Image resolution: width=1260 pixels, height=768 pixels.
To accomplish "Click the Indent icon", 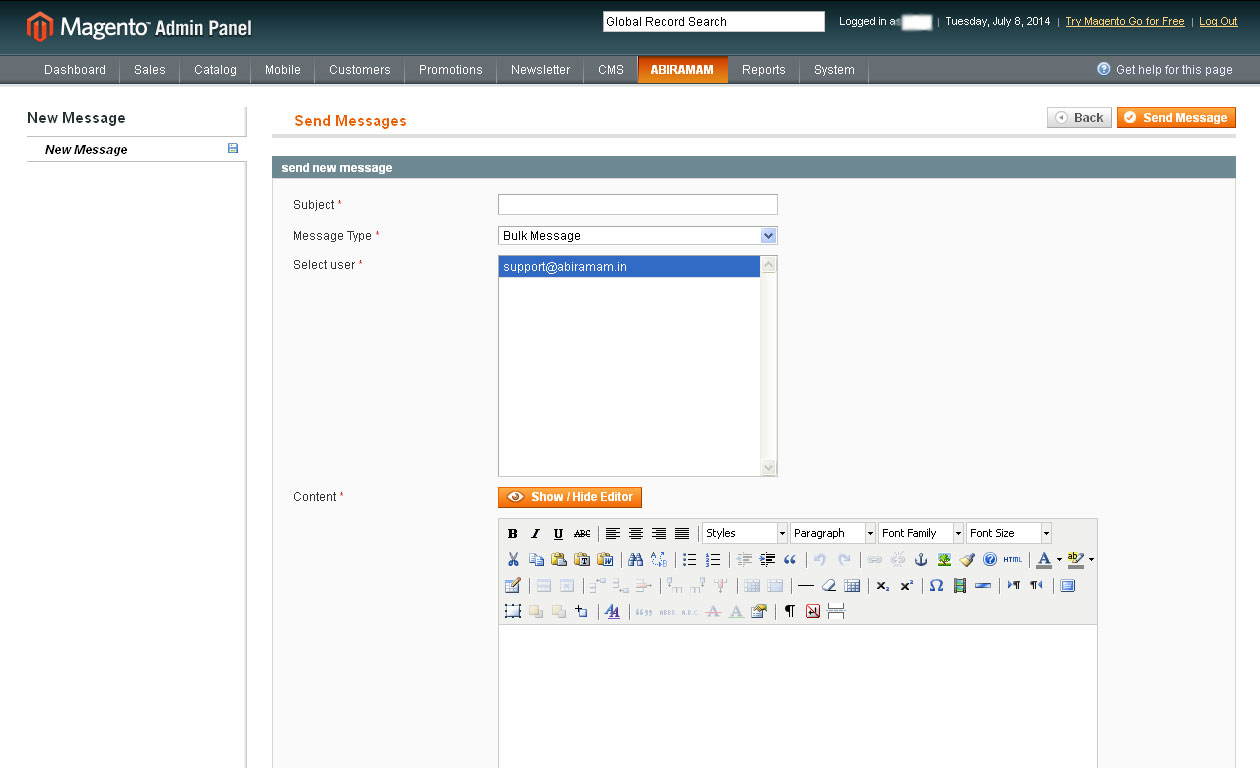I will [767, 560].
